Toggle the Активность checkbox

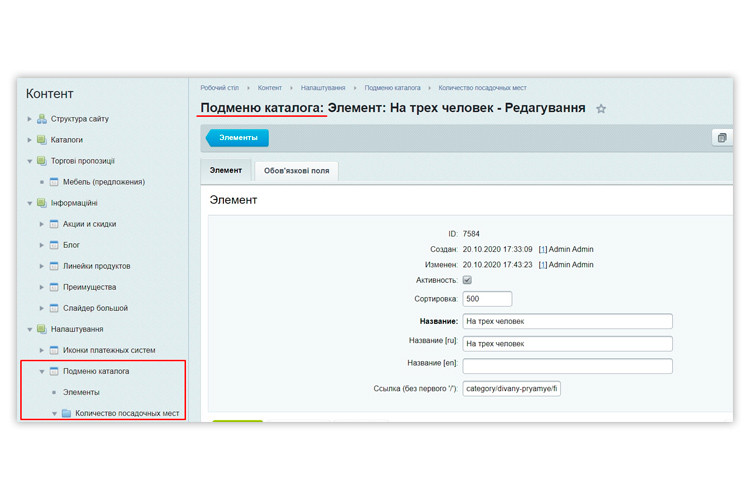[467, 280]
